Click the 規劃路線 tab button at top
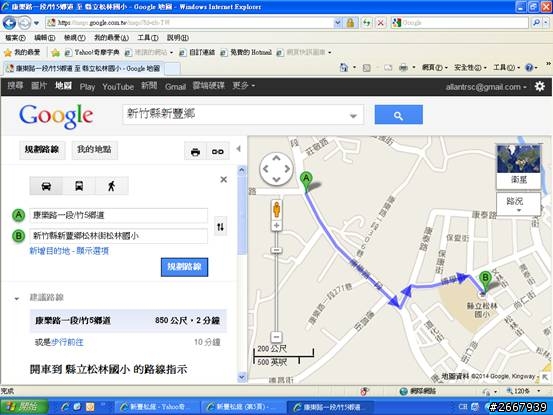Screen dimensions: 553x415 click(42, 149)
